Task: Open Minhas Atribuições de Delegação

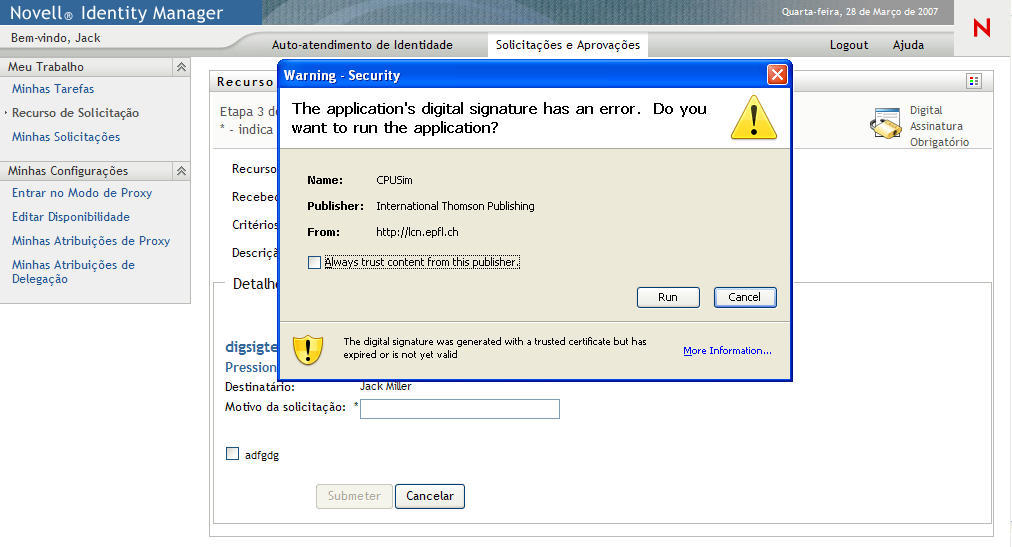Action: 73,272
